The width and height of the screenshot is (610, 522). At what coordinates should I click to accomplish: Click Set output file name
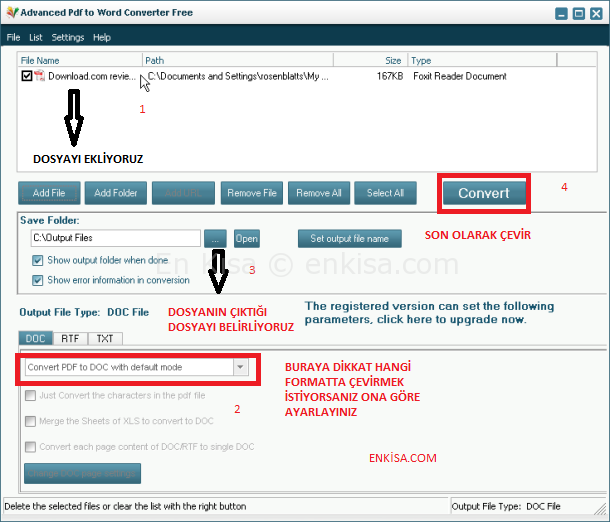(x=350, y=238)
